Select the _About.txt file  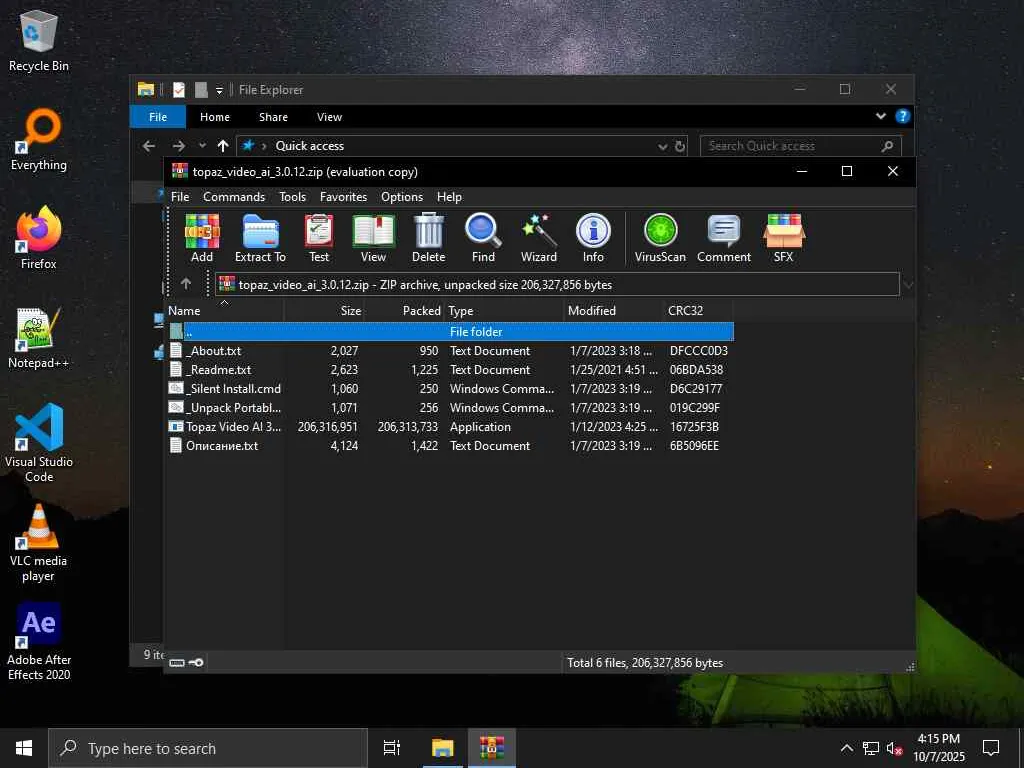point(449,351)
